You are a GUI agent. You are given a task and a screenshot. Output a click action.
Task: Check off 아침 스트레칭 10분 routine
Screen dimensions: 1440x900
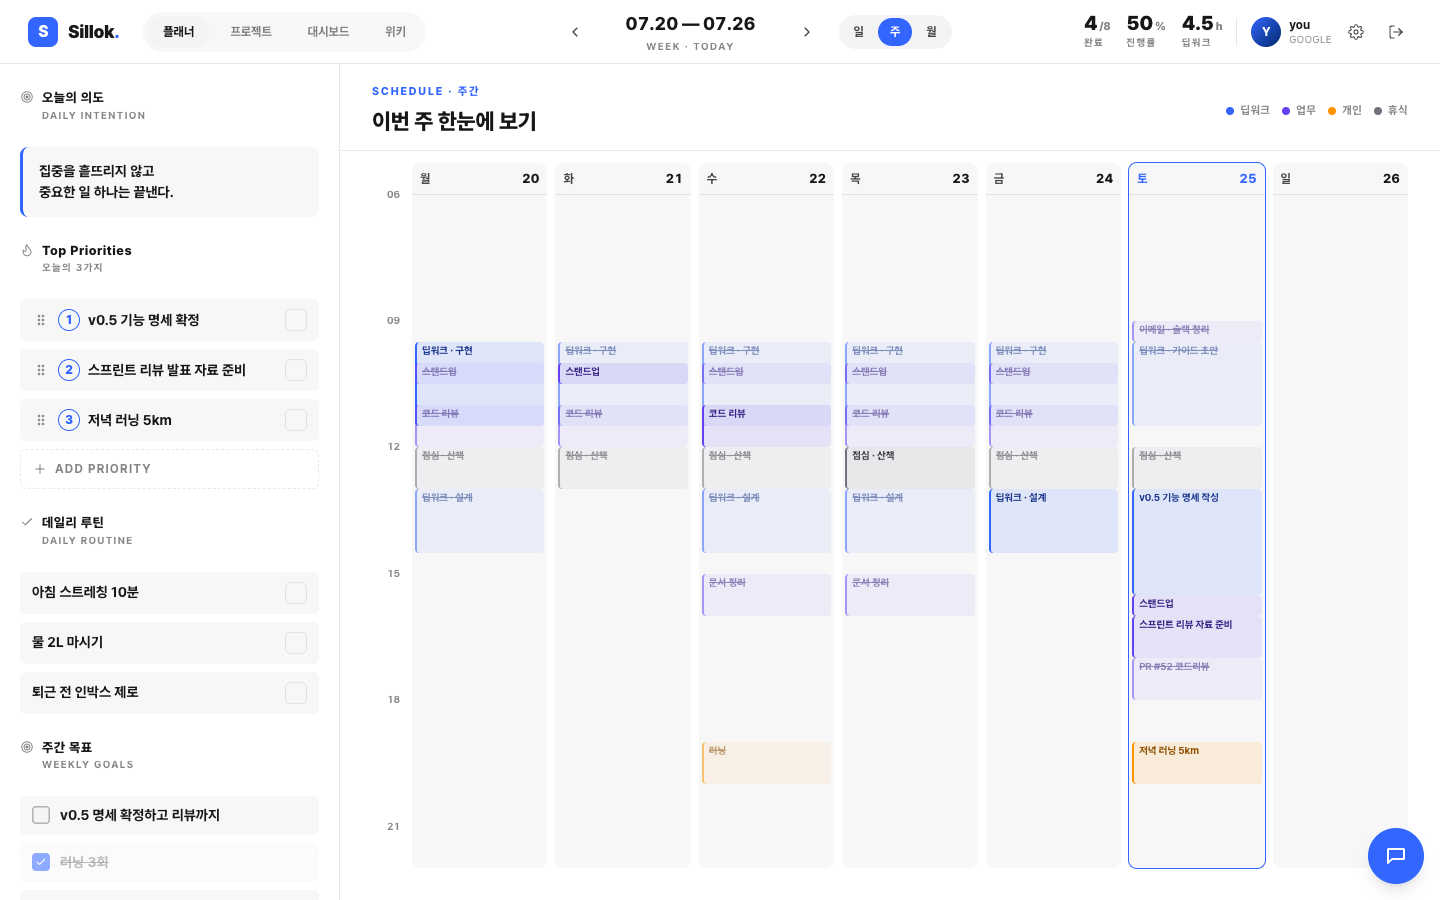pyautogui.click(x=296, y=593)
